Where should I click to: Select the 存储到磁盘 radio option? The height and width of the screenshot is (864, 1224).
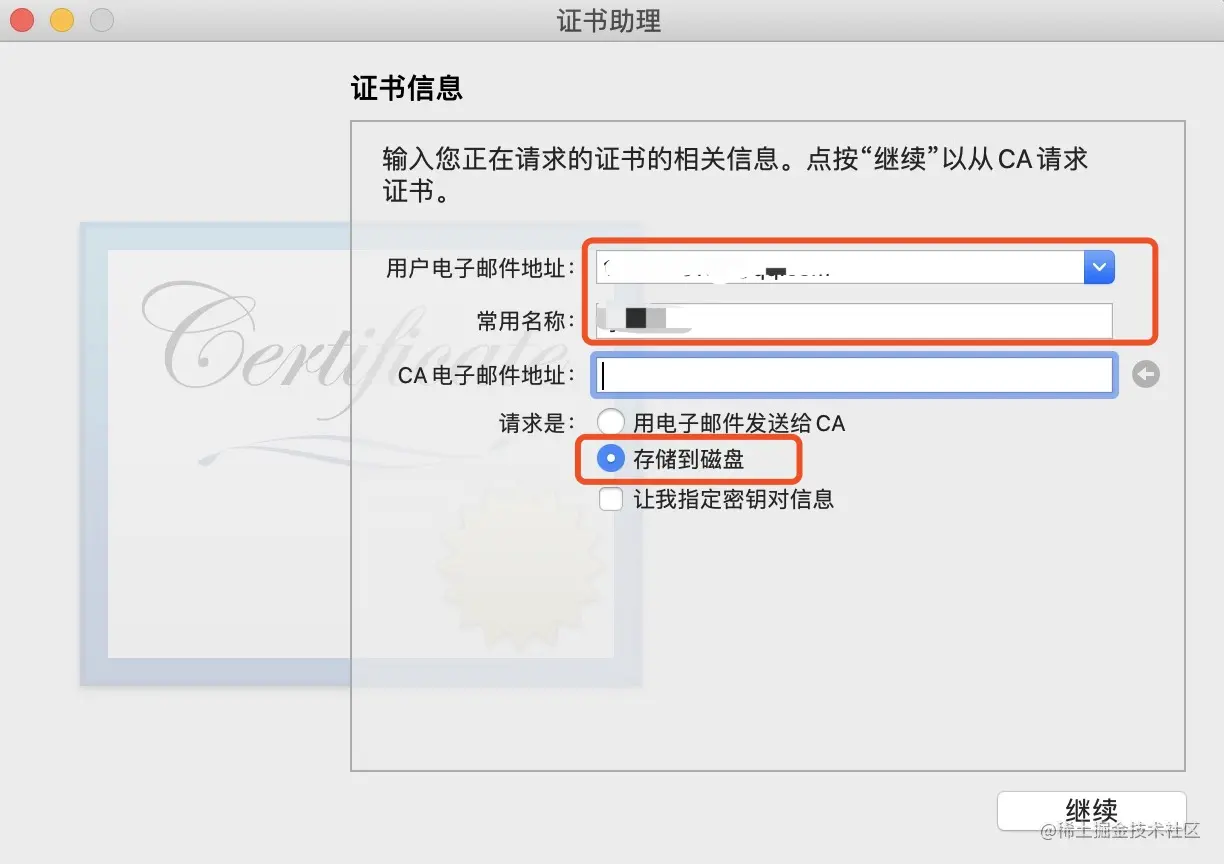610,459
